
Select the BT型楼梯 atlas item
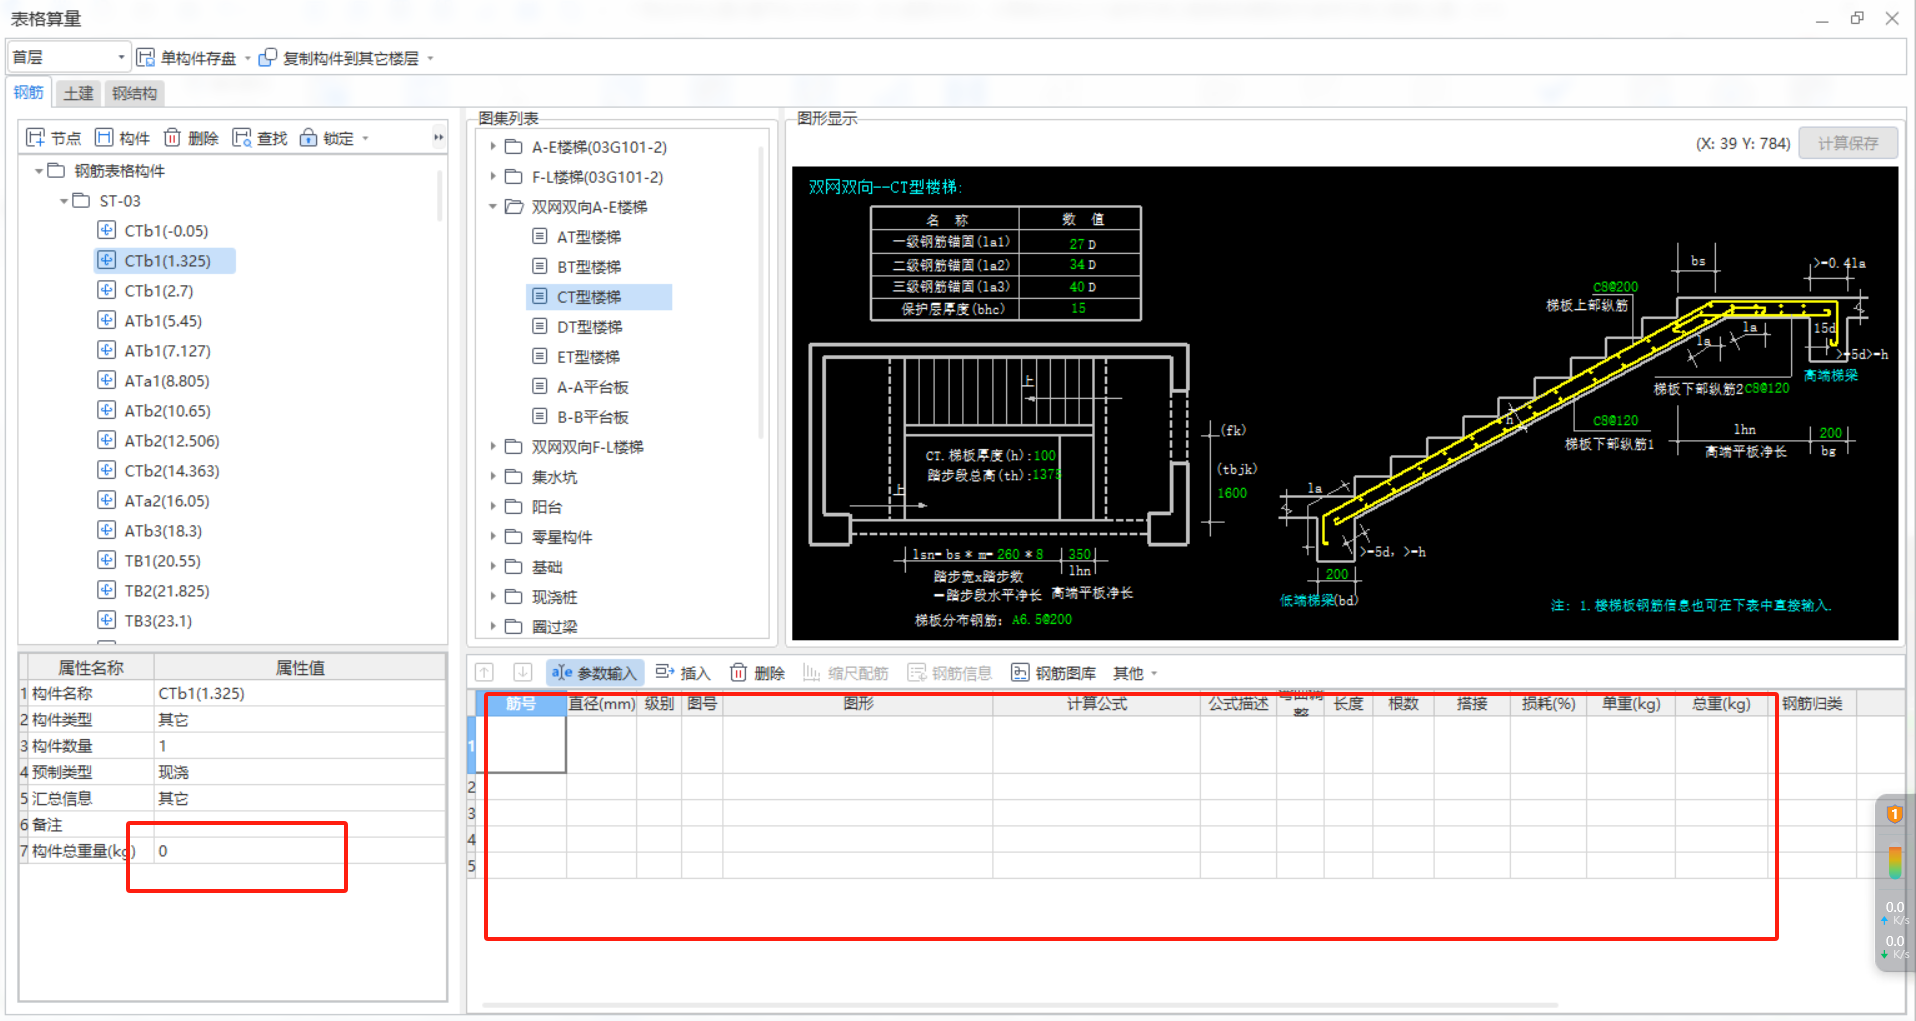pyautogui.click(x=589, y=267)
